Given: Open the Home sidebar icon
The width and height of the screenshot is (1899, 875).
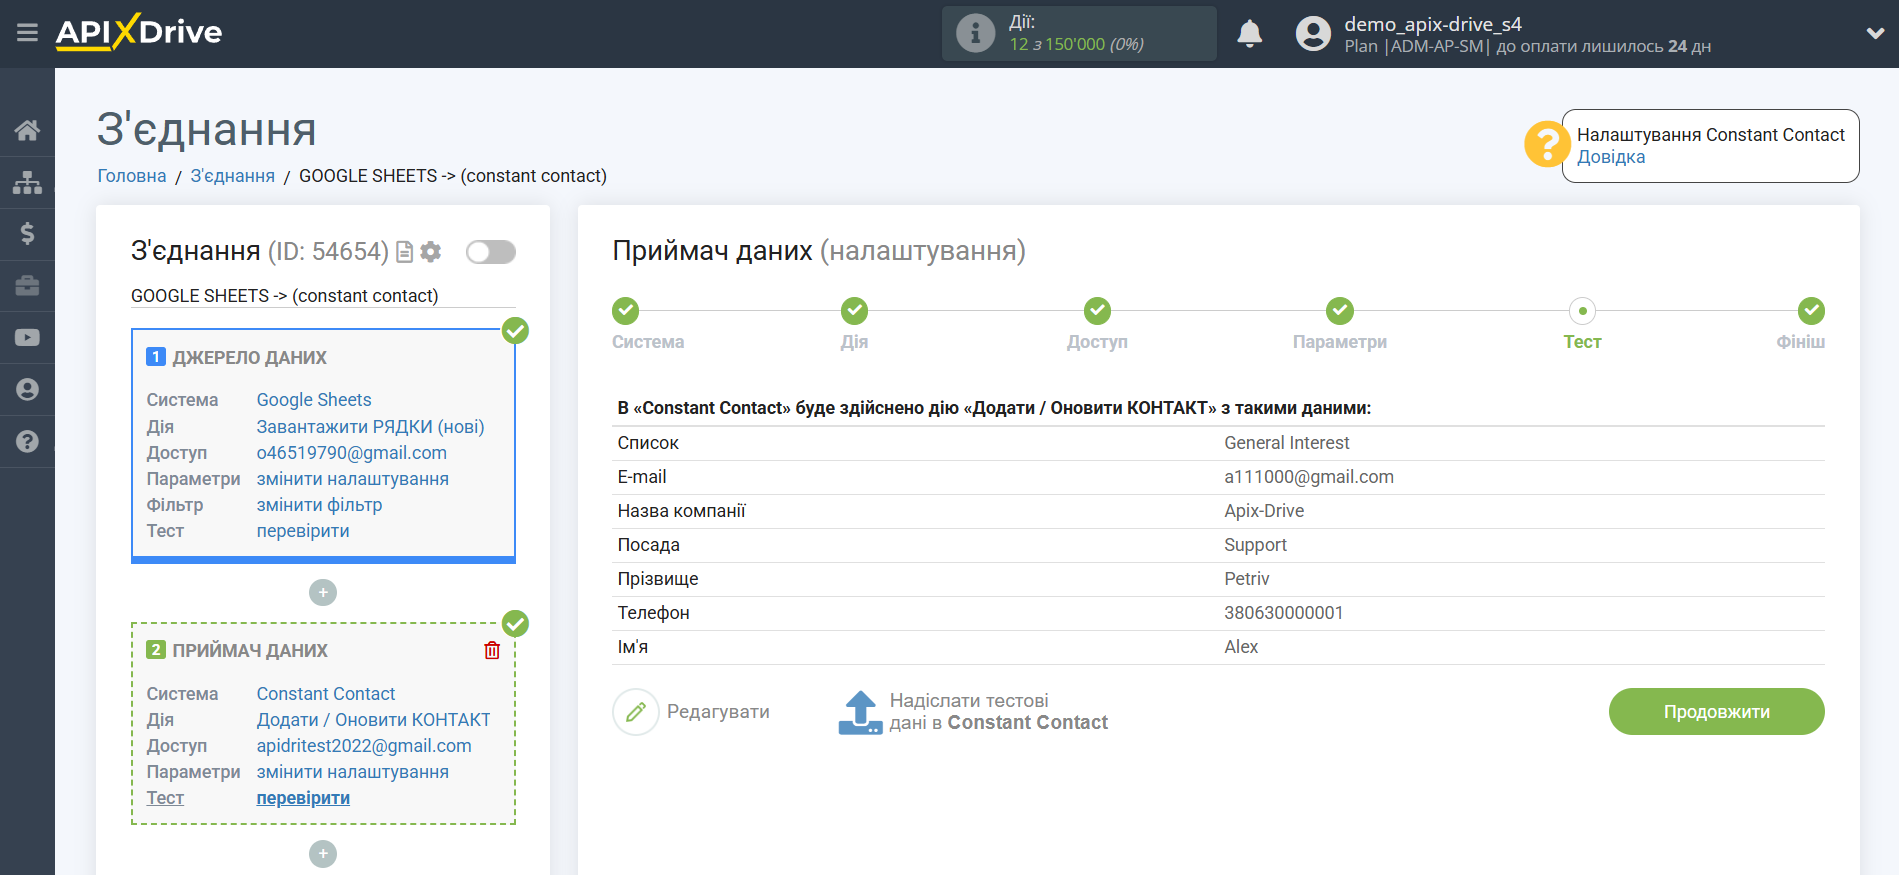Looking at the screenshot, I should 27,130.
